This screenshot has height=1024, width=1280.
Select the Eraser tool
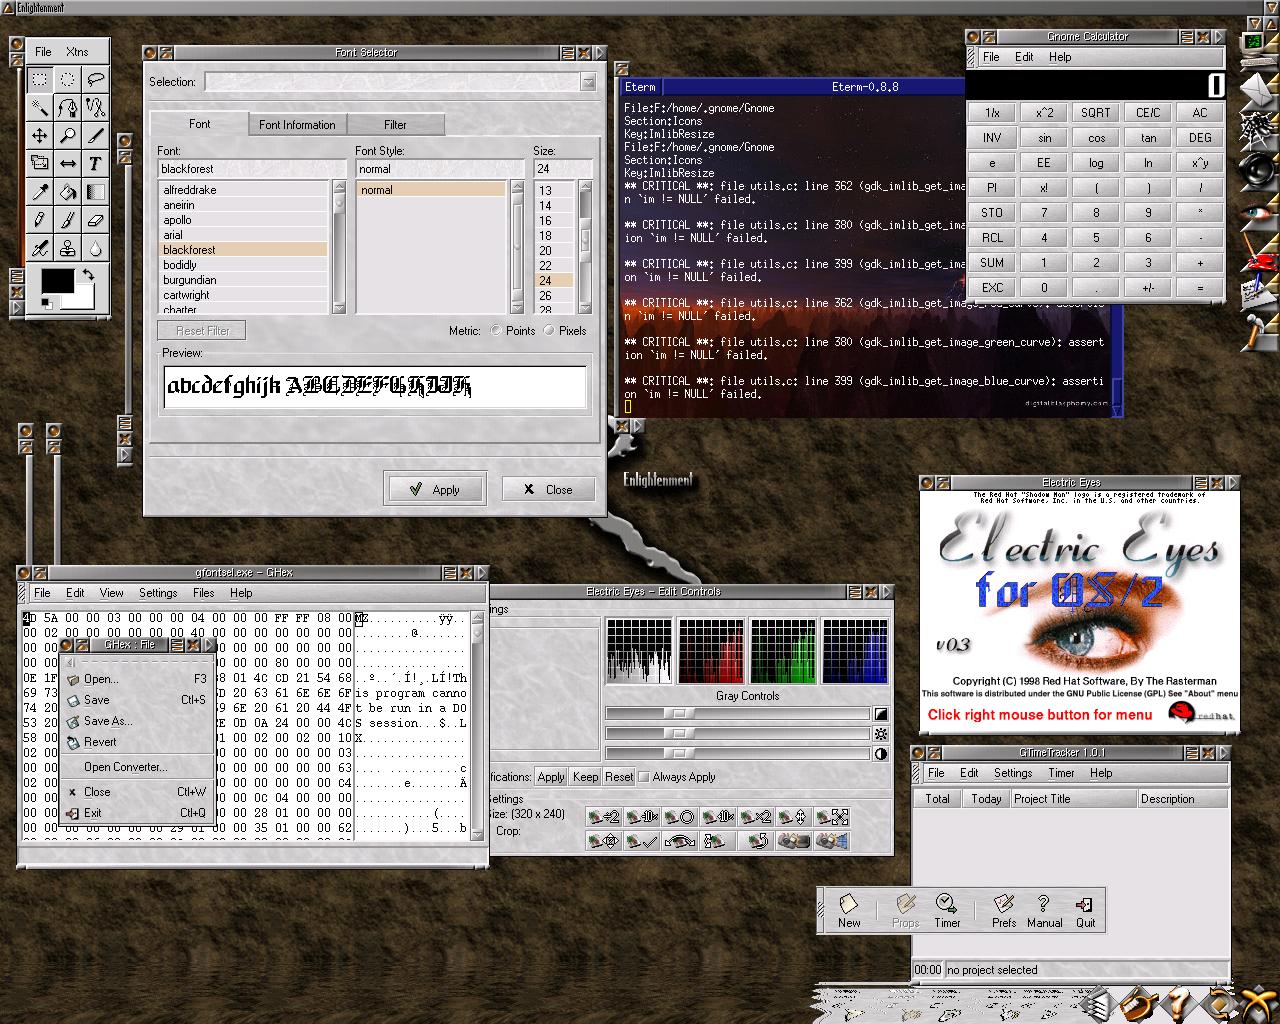95,219
